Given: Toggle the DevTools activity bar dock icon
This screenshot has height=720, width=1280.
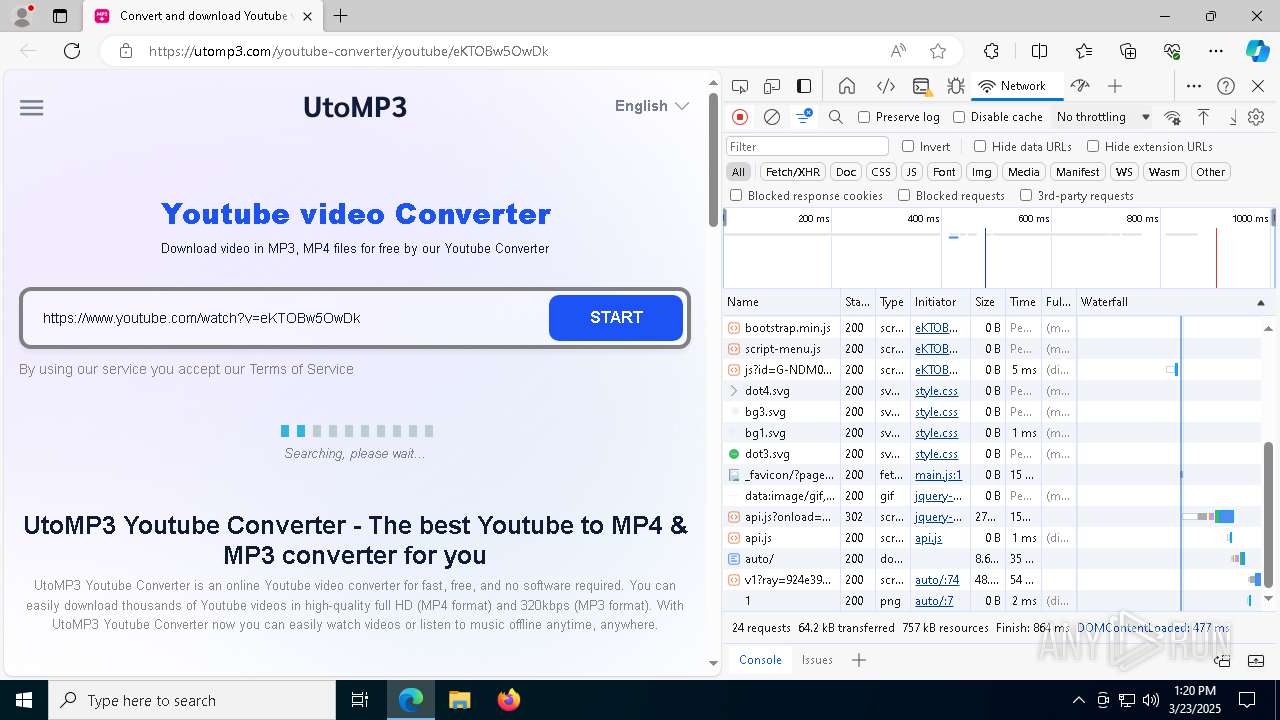Looking at the screenshot, I should (804, 86).
